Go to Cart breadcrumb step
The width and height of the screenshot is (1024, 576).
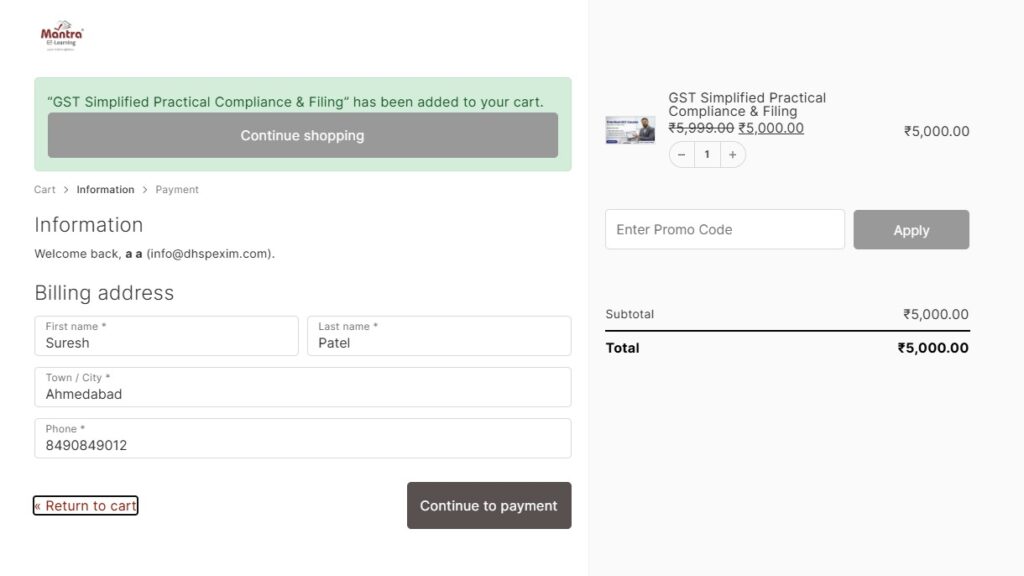coord(45,189)
